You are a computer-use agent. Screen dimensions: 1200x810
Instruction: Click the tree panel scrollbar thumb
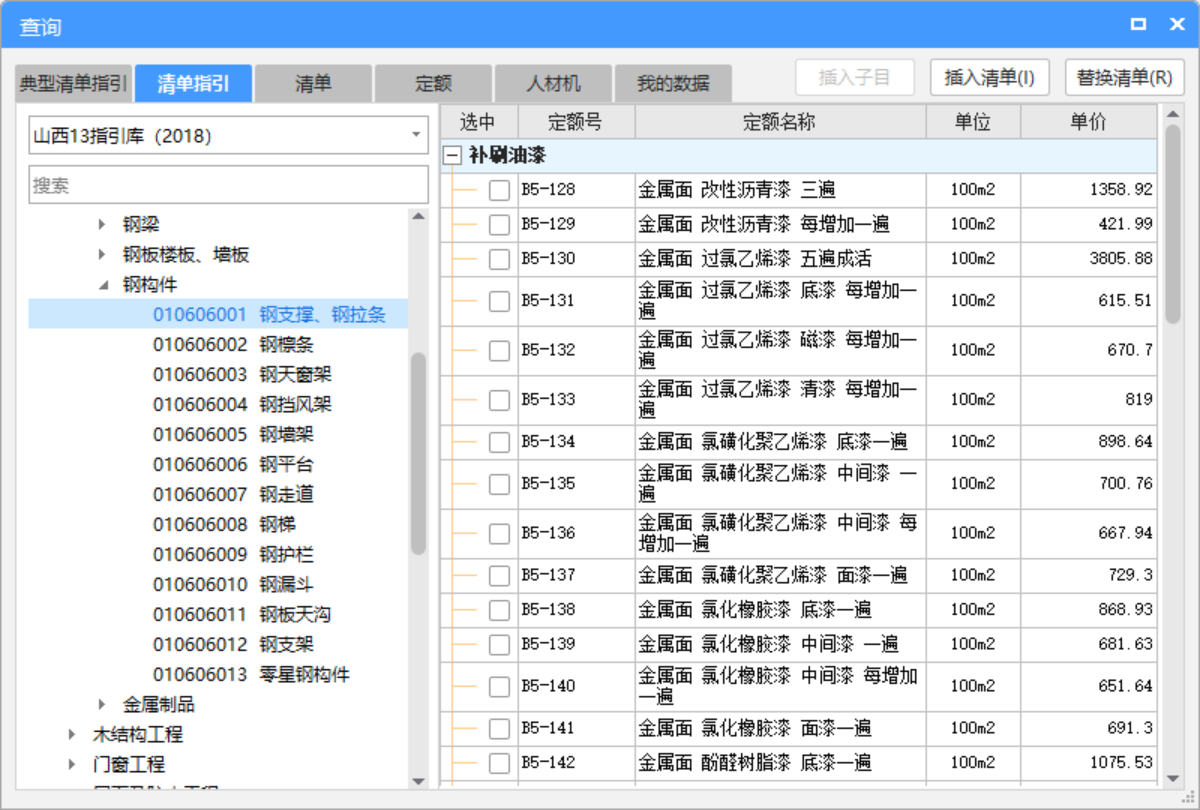(418, 453)
